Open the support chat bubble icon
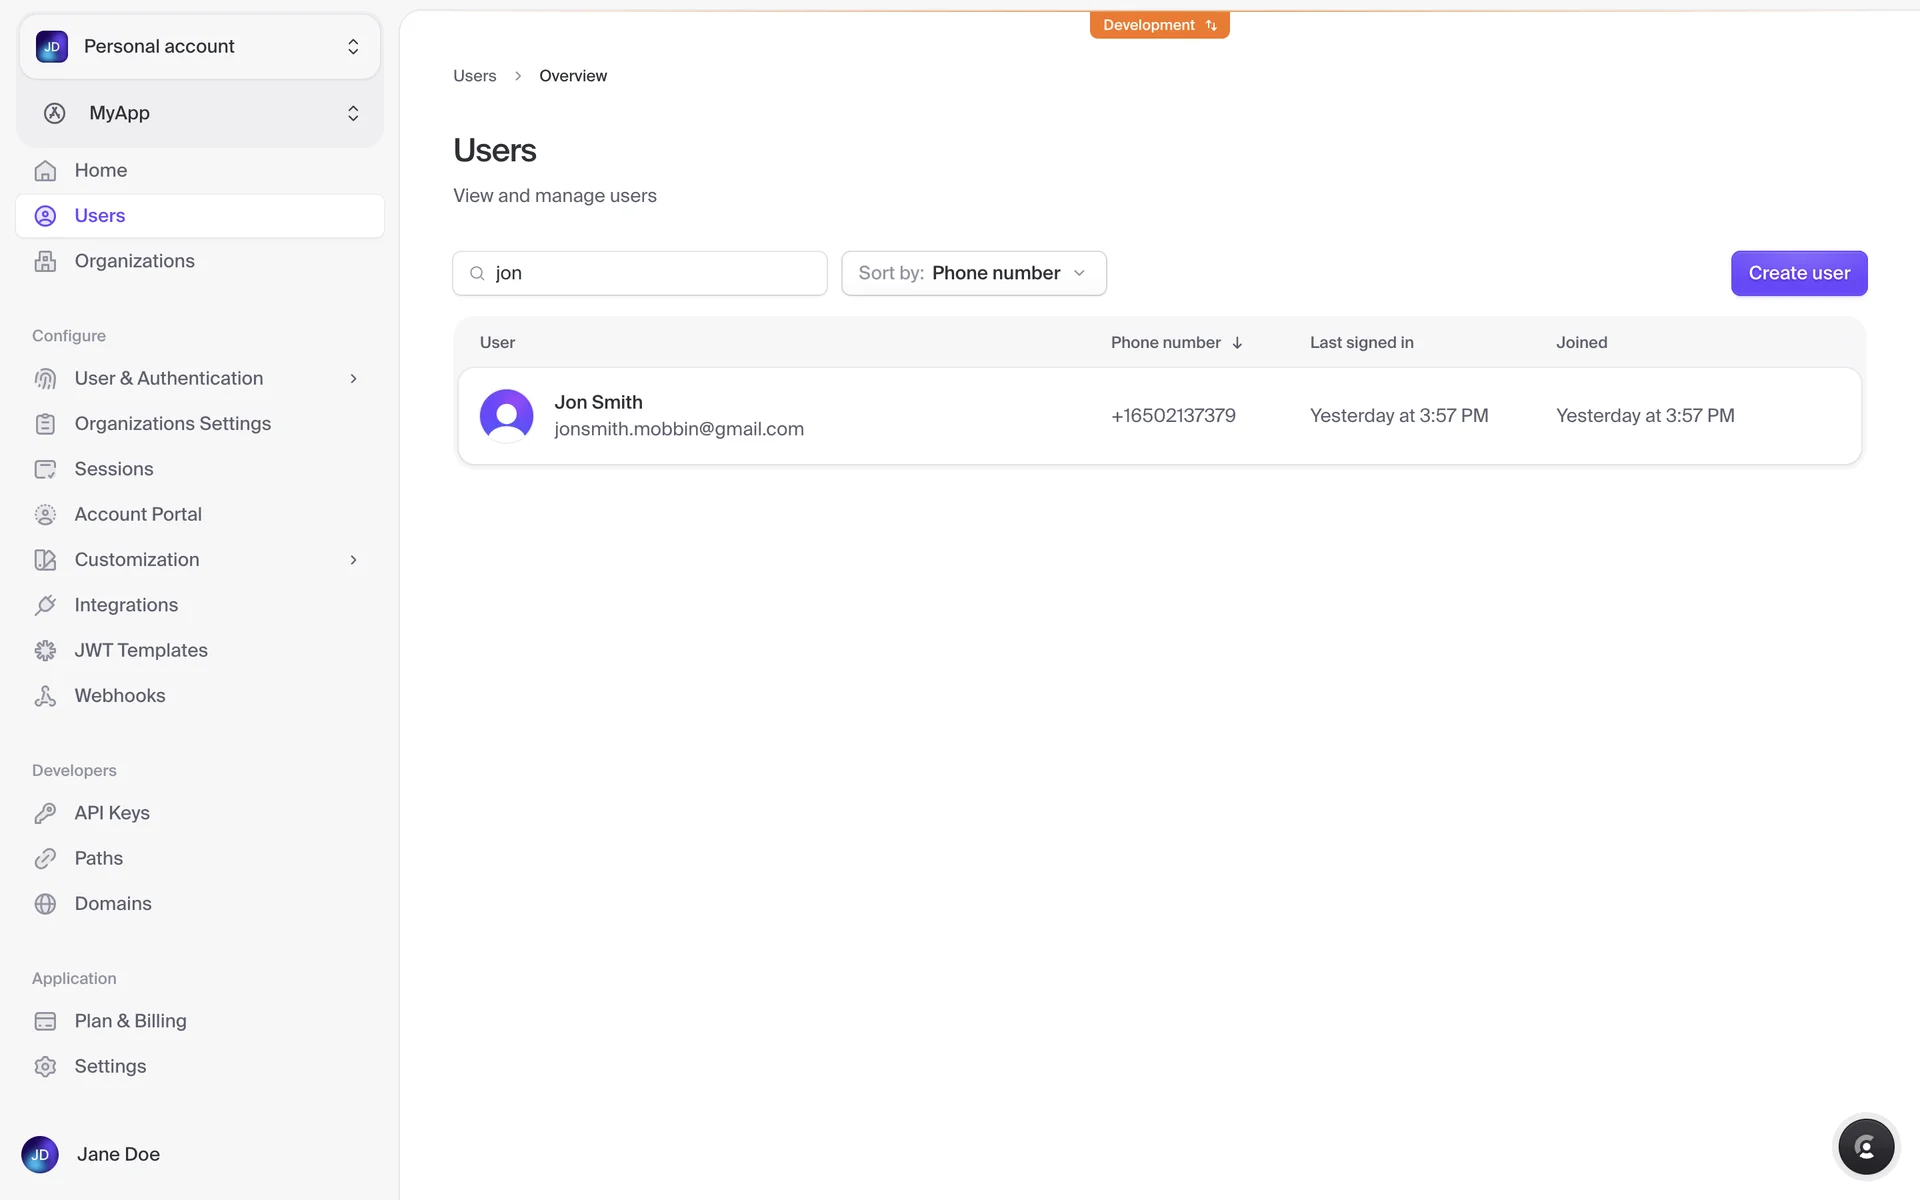1920x1200 pixels. [1866, 1147]
